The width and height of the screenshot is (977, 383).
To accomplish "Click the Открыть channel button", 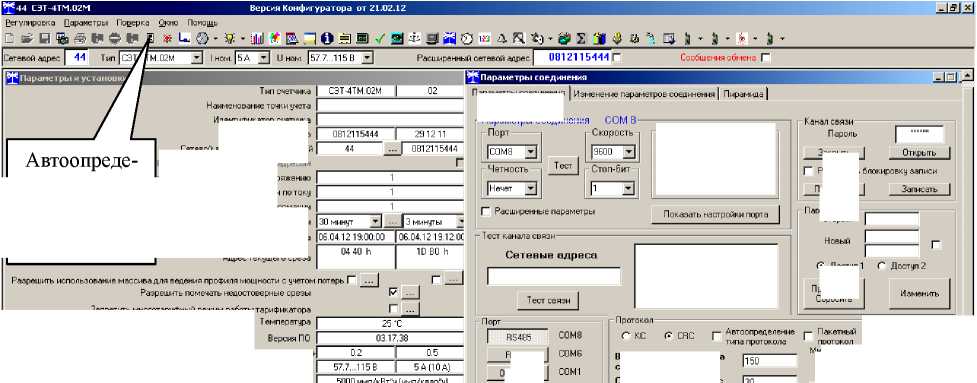I will 919,153.
